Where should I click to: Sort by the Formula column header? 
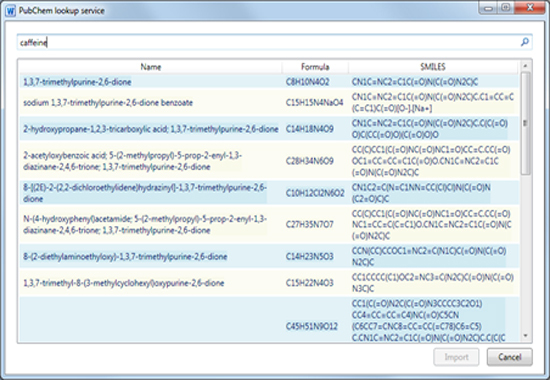(x=315, y=67)
